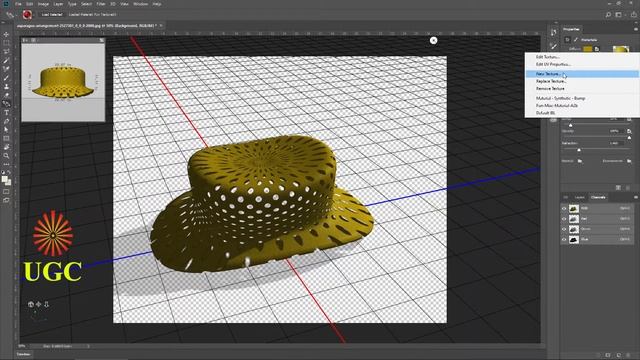Click the Properties panel tab

(571, 29)
